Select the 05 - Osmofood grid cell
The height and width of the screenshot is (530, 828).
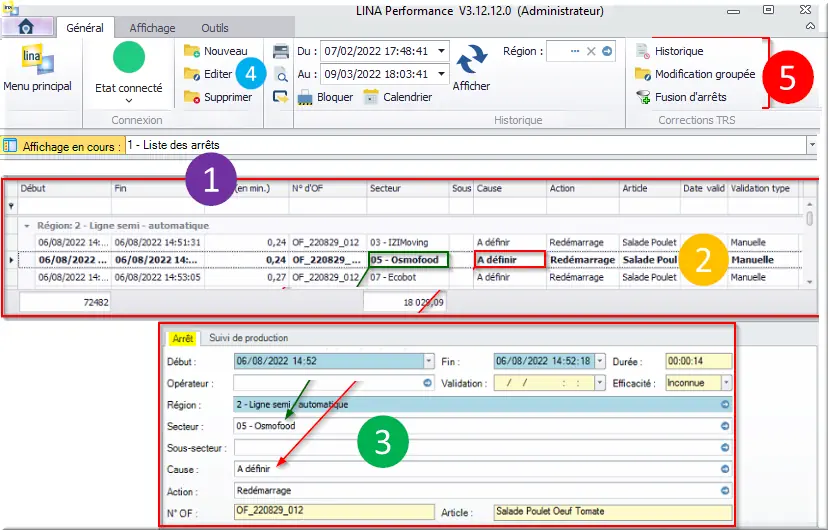tap(408, 260)
